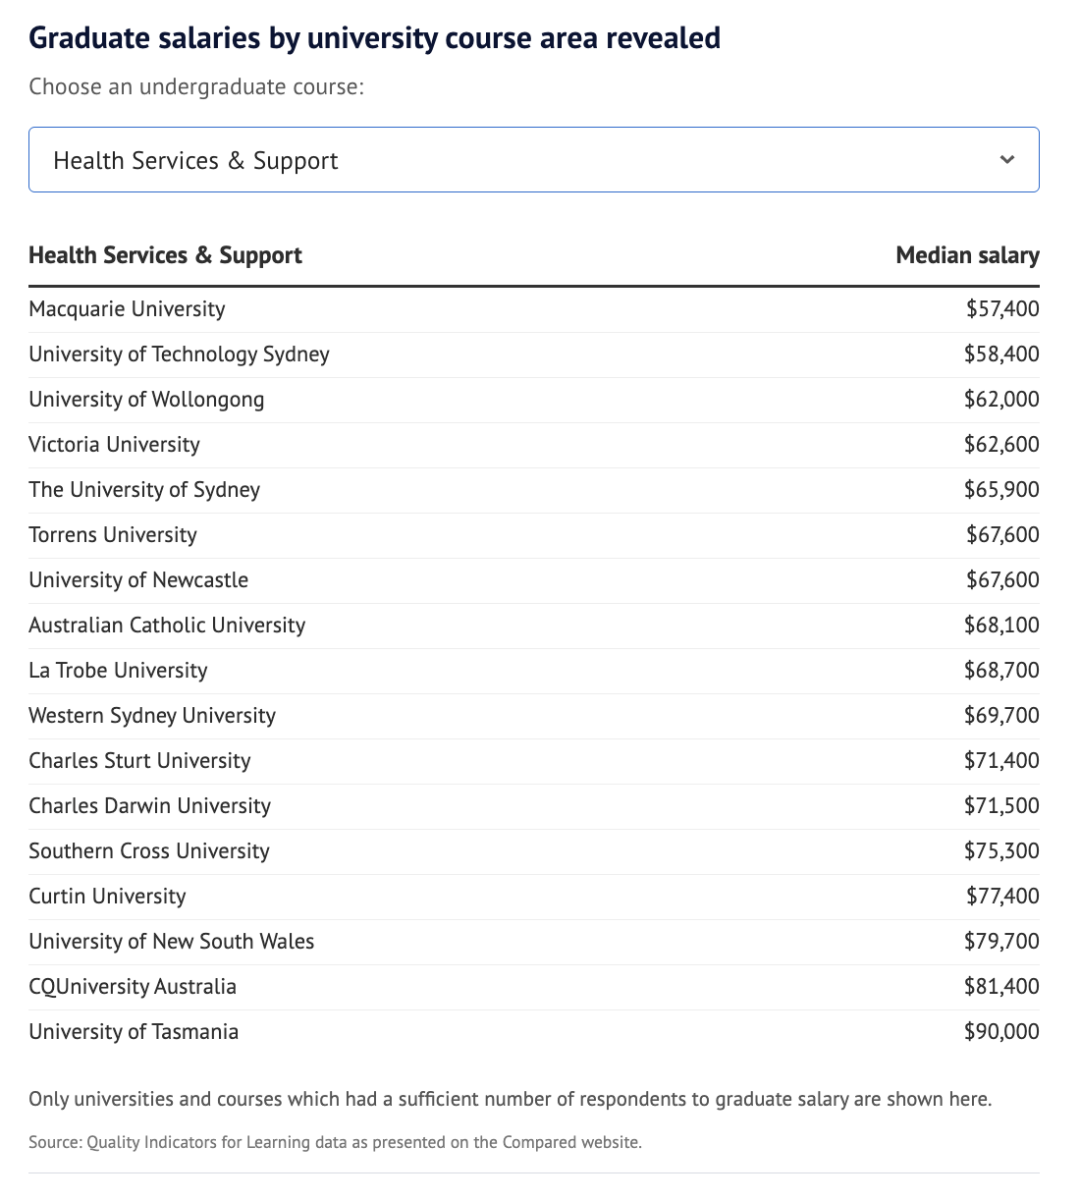Select the La Trobe University entry
Image resolution: width=1080 pixels, height=1200 pixels.
tap(118, 670)
